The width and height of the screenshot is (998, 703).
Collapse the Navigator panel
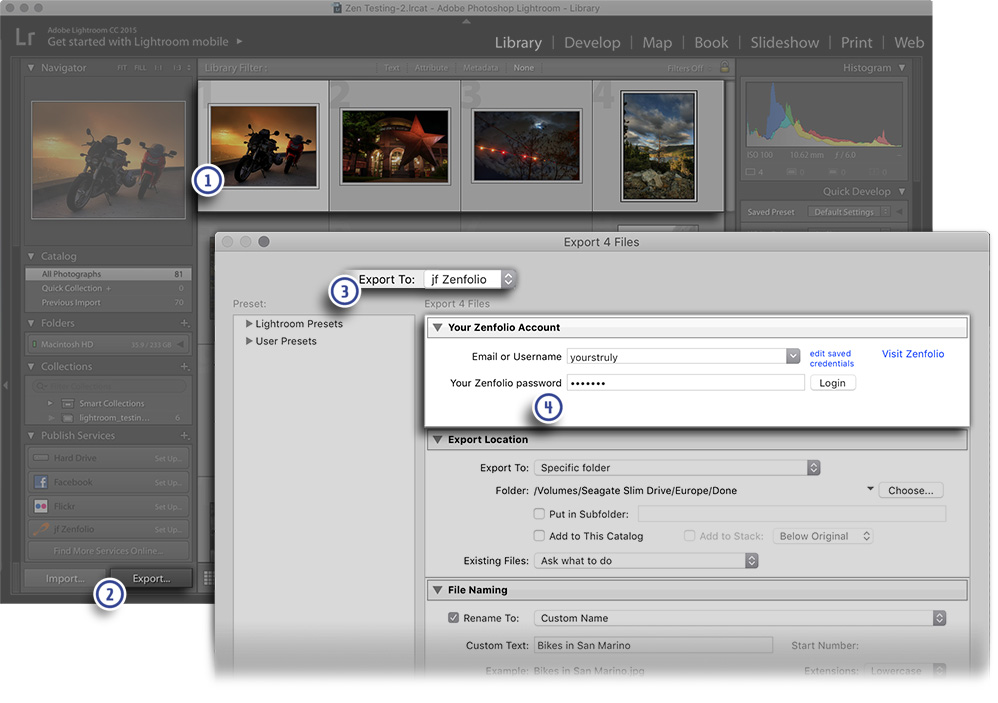coord(31,67)
